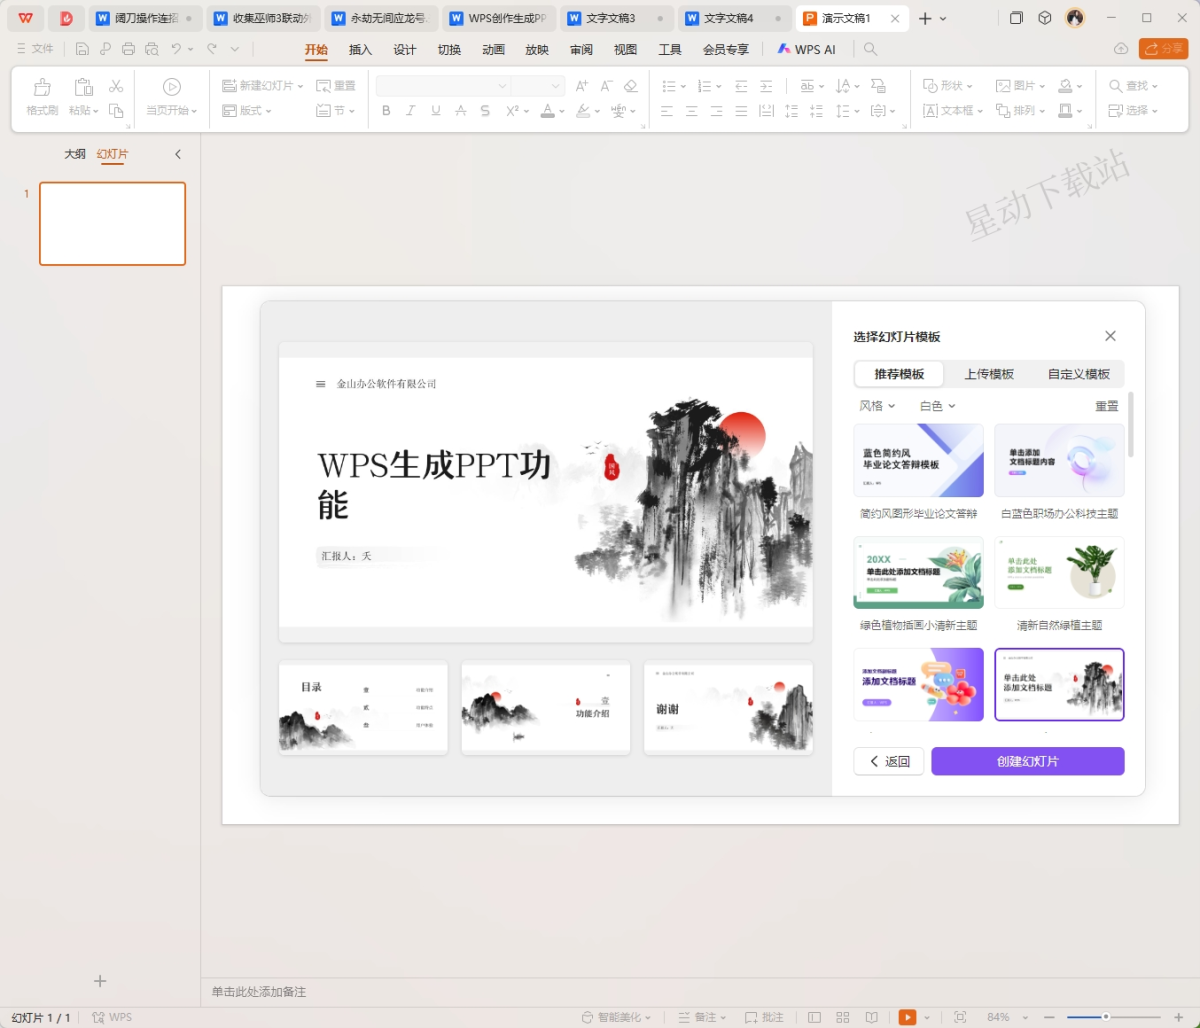Open the 切换 ribbon tab
Image resolution: width=1200 pixels, height=1028 pixels.
click(x=449, y=50)
